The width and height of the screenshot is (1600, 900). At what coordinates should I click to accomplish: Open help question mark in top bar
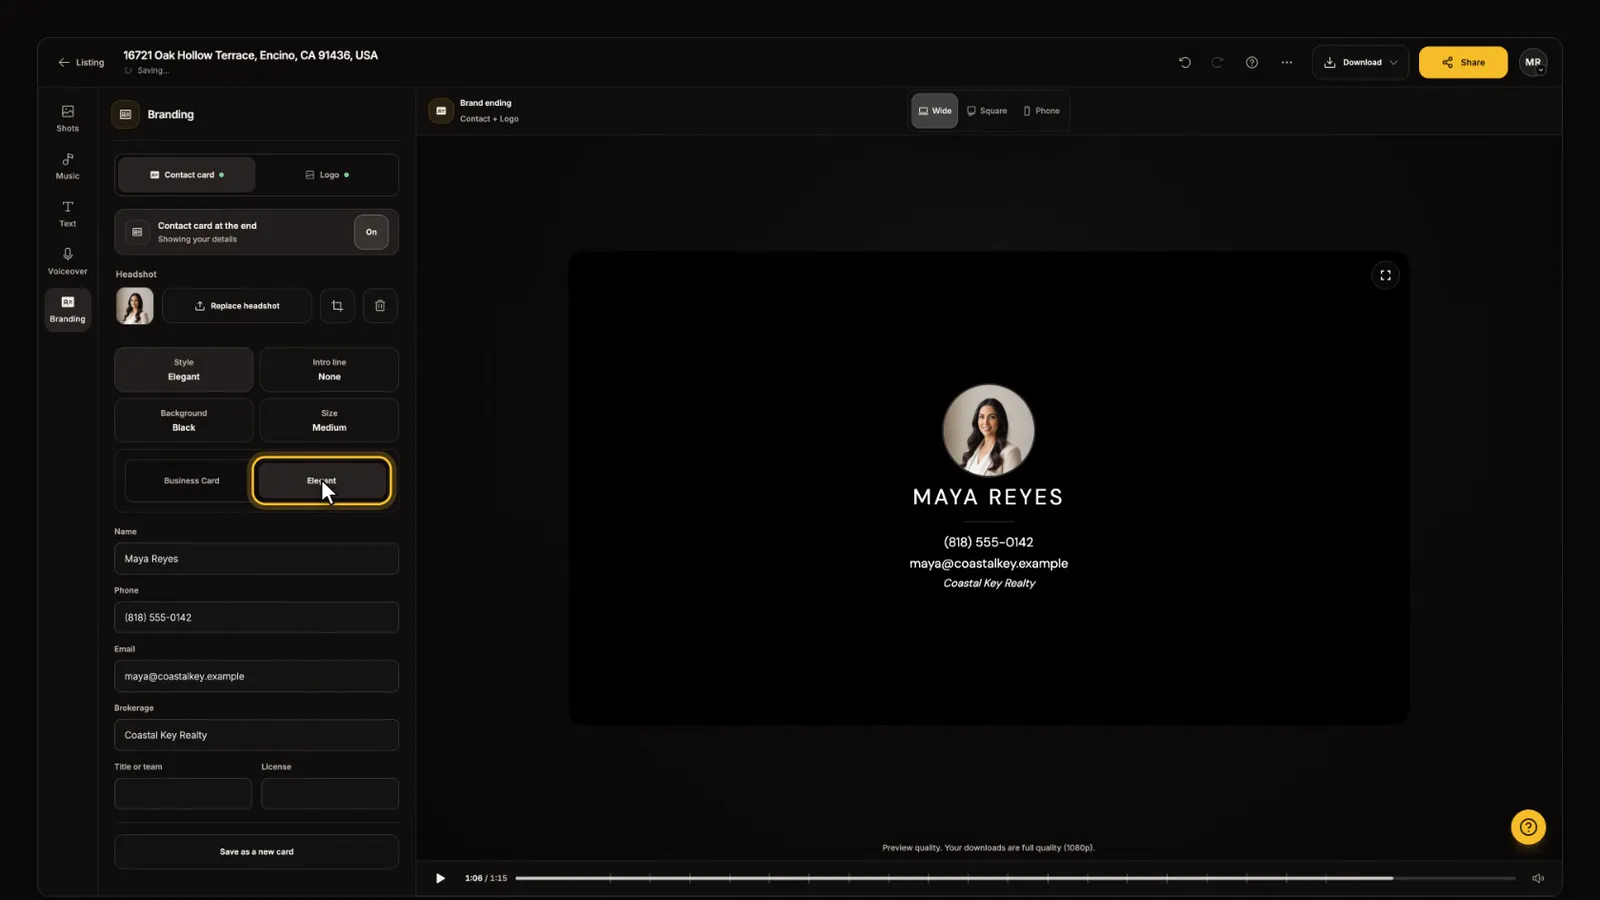[1251, 62]
